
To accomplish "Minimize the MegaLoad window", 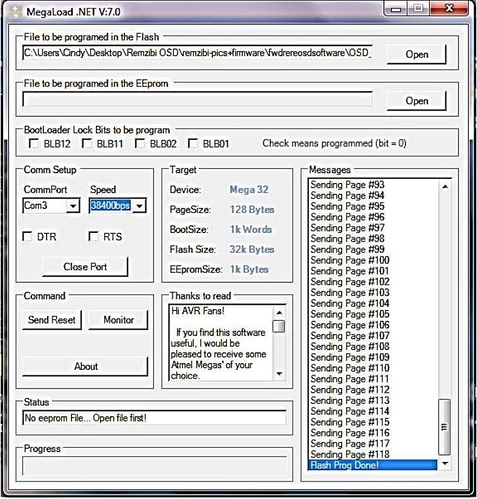I will pyautogui.click(x=396, y=9).
